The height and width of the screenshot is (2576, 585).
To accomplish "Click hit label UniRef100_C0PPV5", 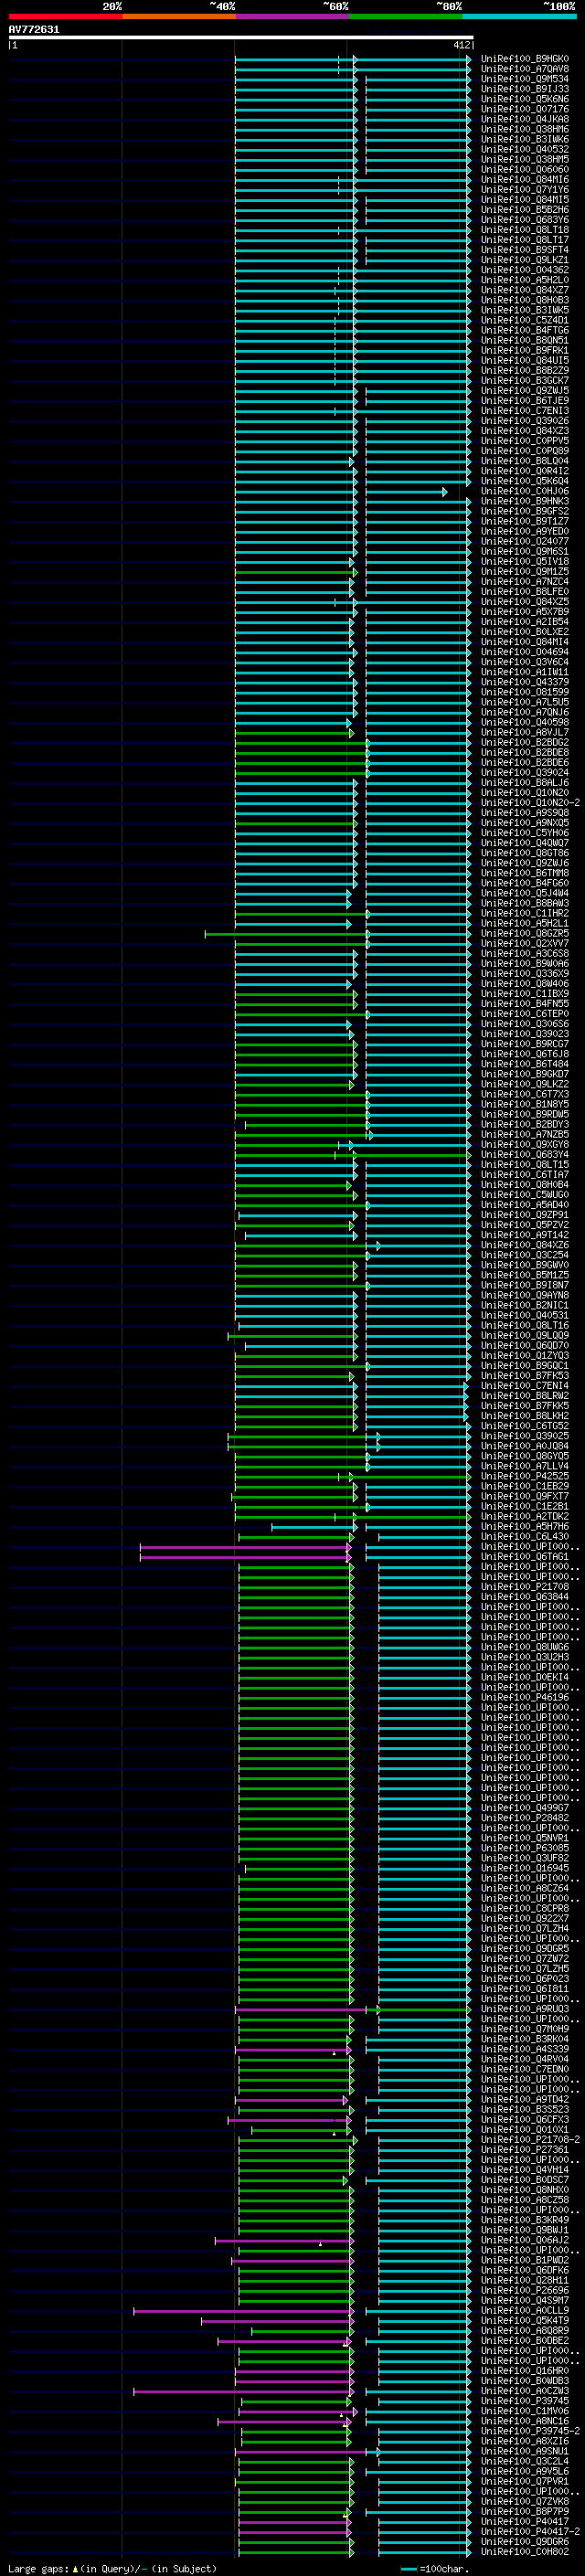I will (x=525, y=441).
